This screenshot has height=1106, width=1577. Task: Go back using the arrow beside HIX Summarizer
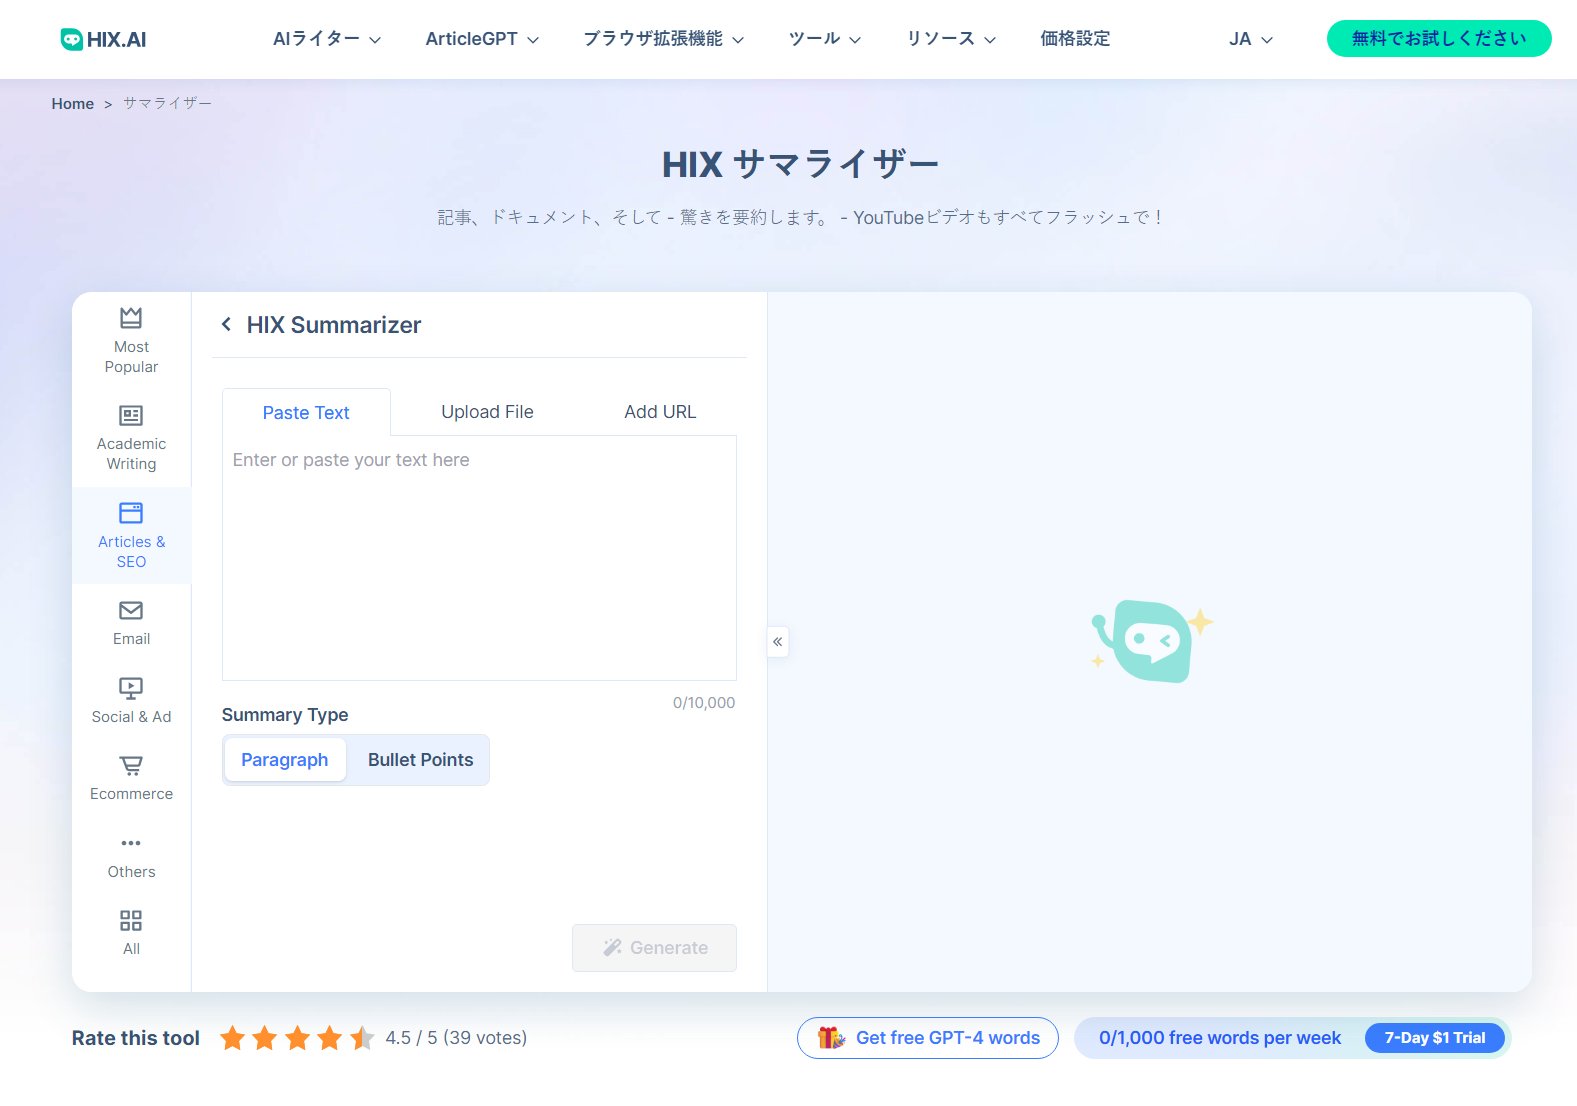coord(227,324)
